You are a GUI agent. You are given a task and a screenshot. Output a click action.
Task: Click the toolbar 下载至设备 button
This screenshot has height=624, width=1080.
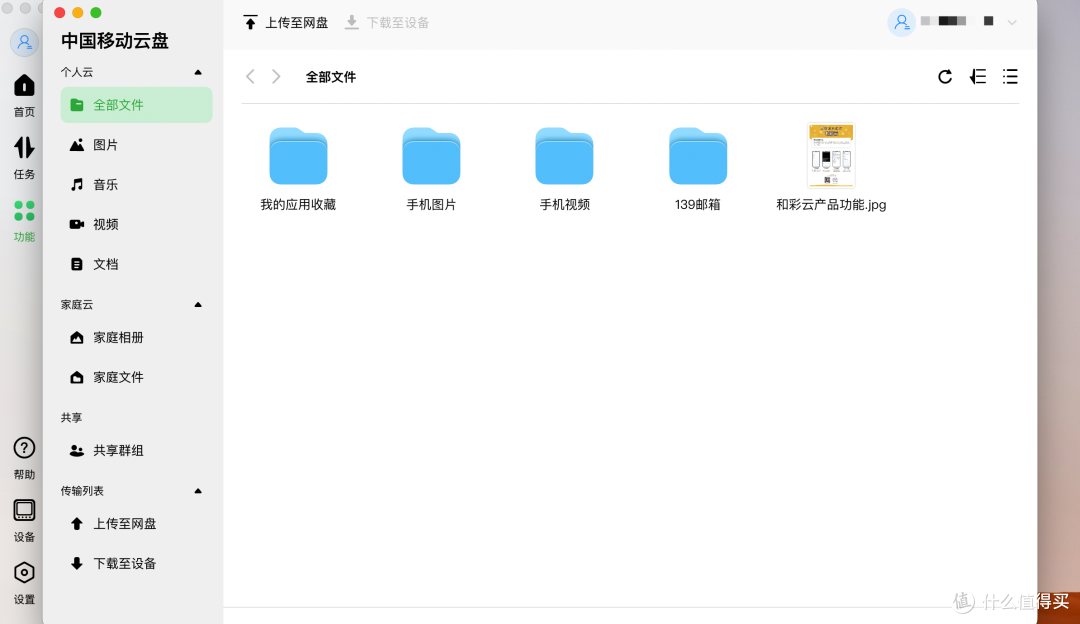387,23
